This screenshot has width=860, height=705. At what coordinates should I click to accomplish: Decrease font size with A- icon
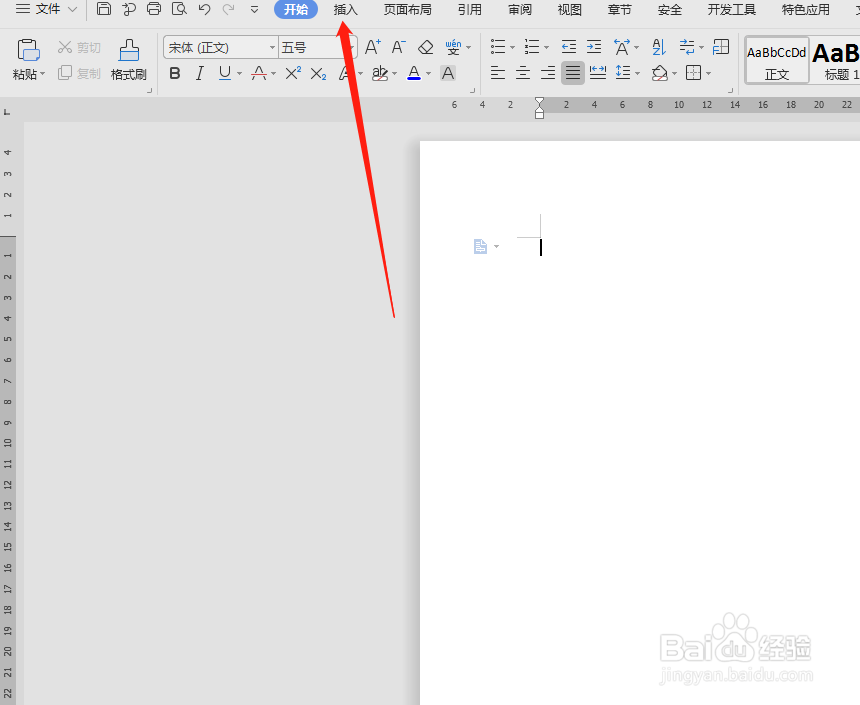399,47
